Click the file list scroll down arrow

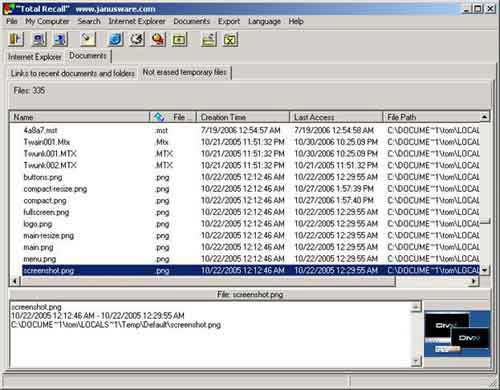485,270
